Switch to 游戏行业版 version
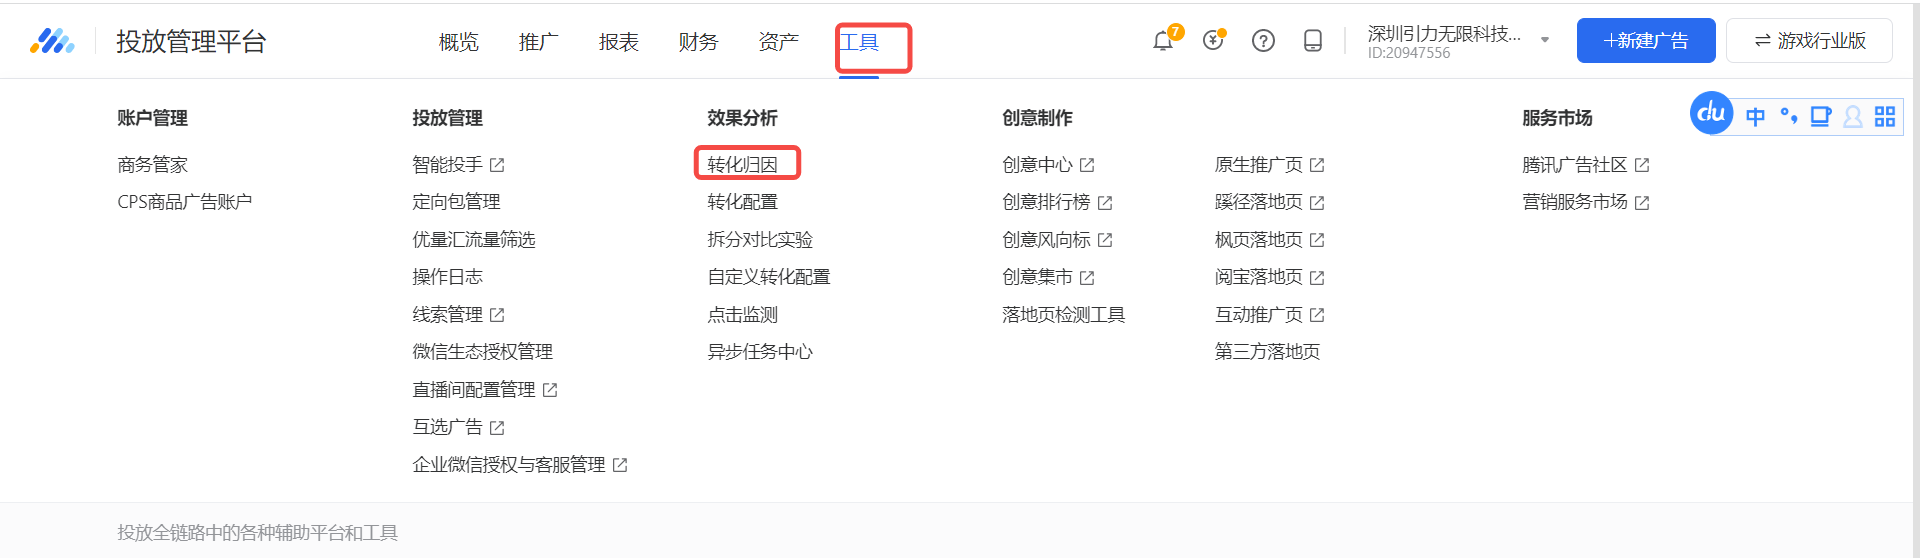Image resolution: width=1920 pixels, height=558 pixels. [x=1809, y=41]
